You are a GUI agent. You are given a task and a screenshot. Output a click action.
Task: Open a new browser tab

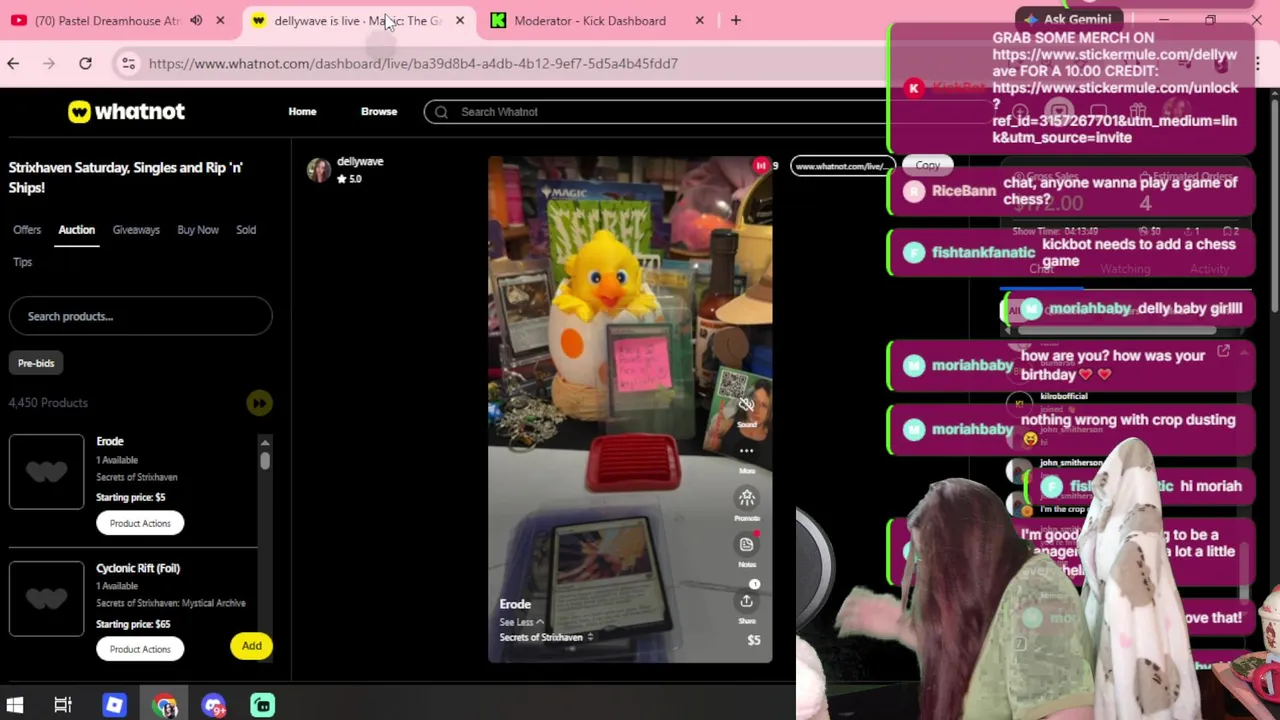point(736,20)
